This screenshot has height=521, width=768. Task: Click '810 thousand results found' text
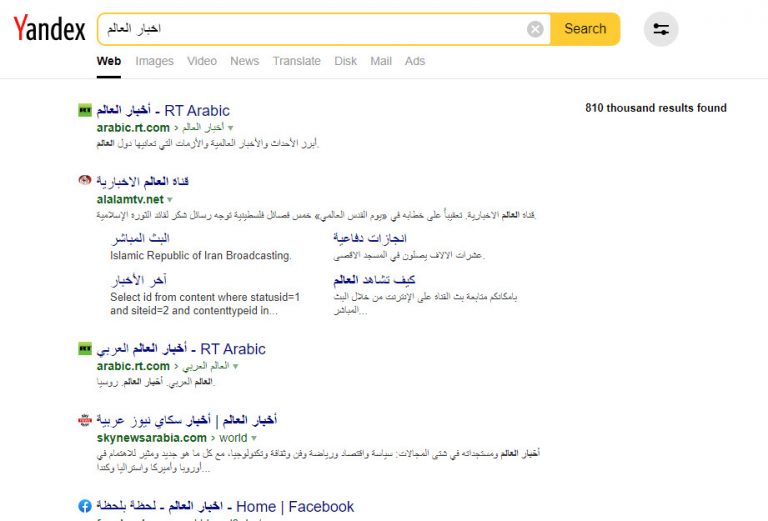point(656,108)
